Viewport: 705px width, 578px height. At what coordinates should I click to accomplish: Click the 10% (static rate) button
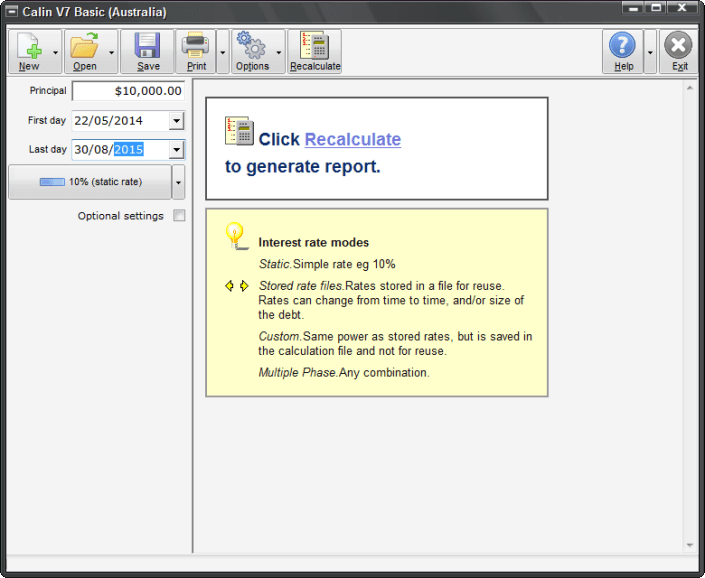[x=90, y=182]
